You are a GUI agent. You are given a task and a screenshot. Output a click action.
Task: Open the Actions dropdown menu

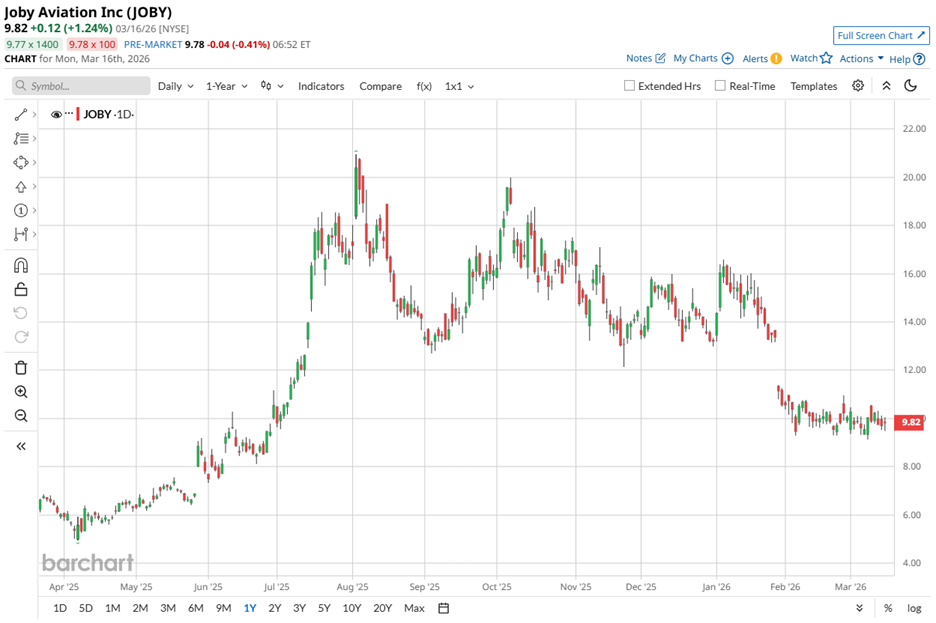click(861, 58)
